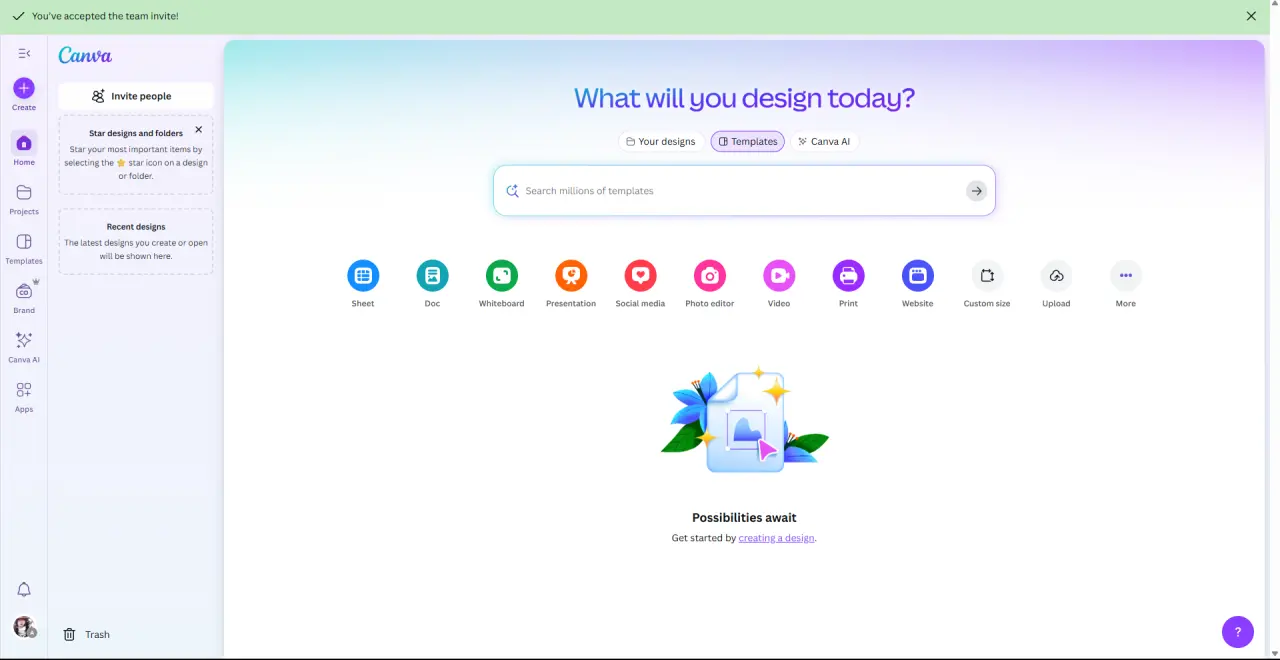
Task: Click the Possibilities await heading
Action: 744,518
